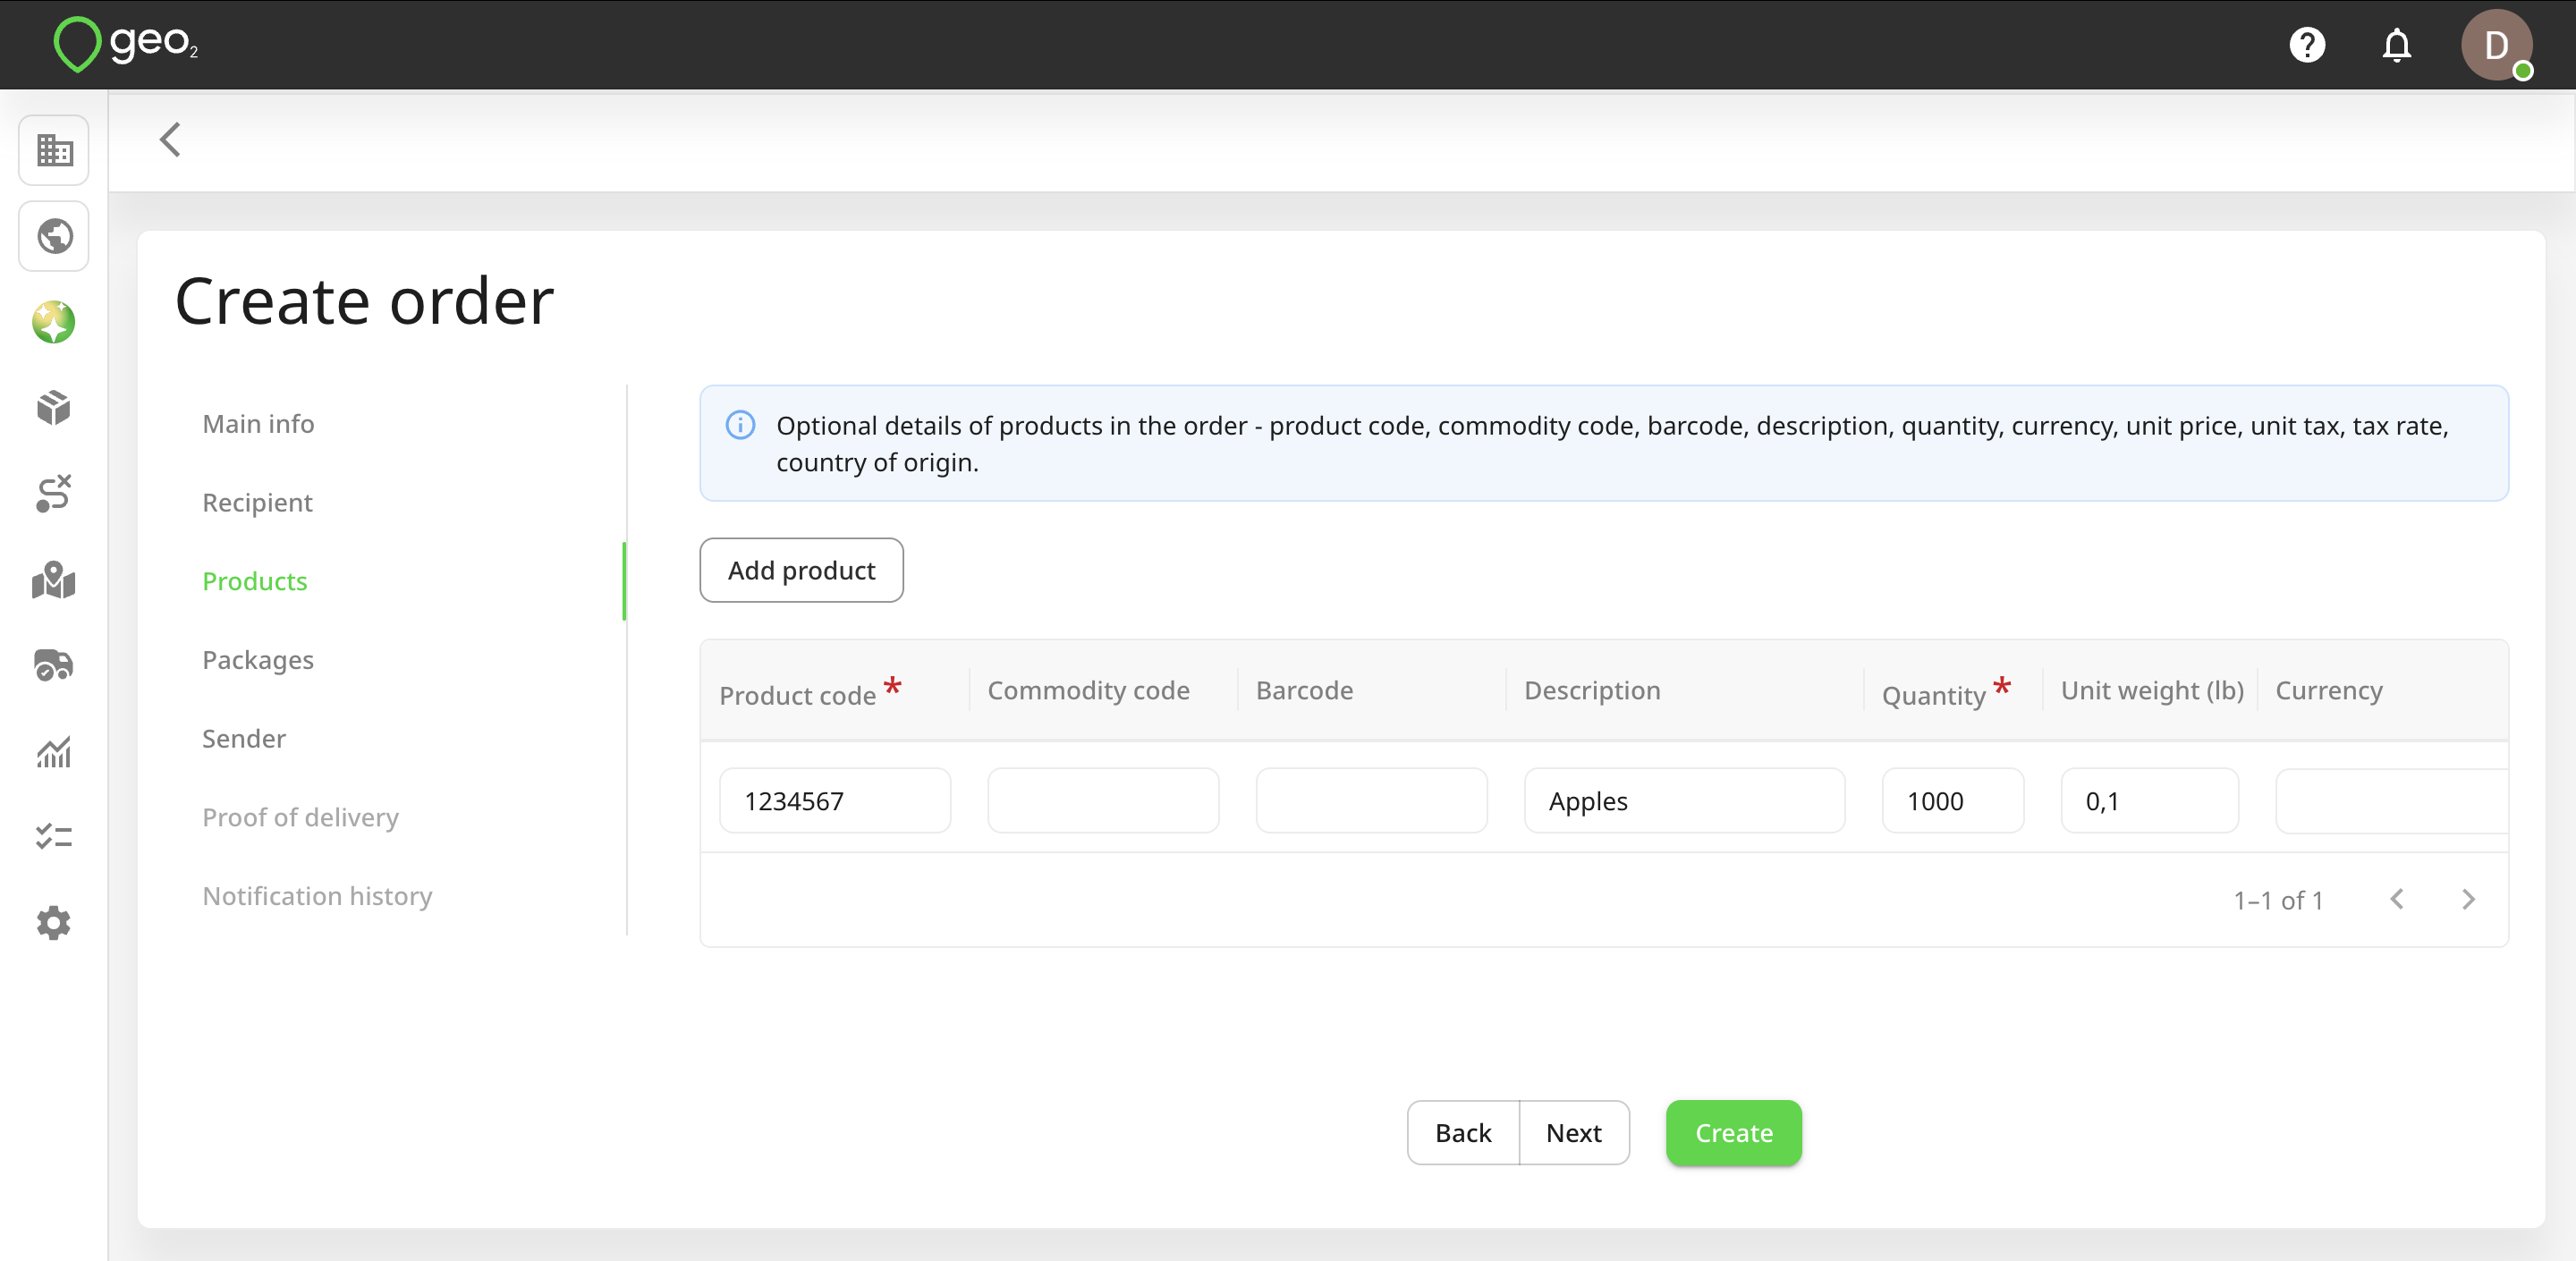Select the Products step

pos(254,581)
